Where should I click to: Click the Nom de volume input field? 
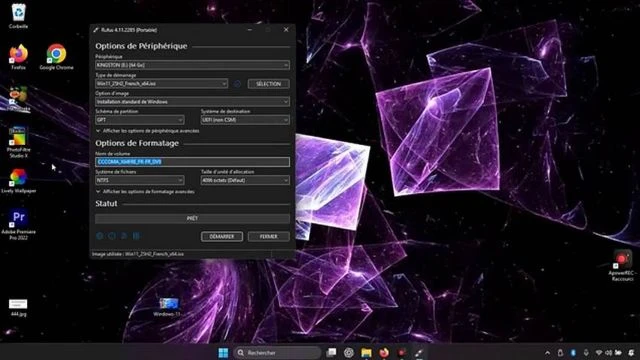coord(192,162)
